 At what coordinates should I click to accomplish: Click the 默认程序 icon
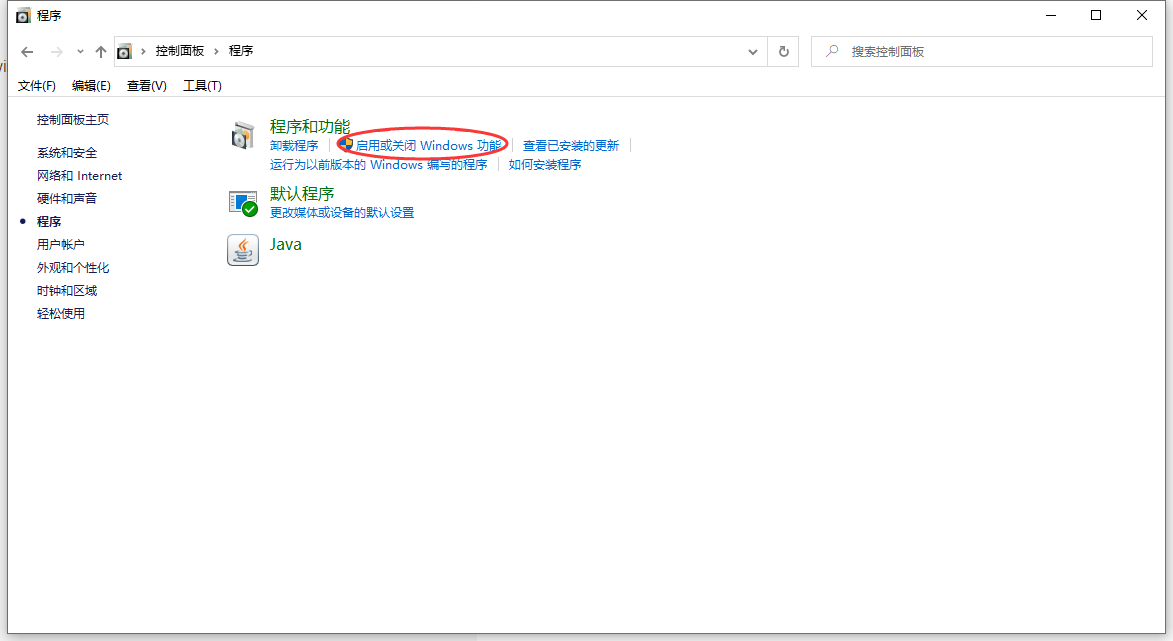click(243, 203)
